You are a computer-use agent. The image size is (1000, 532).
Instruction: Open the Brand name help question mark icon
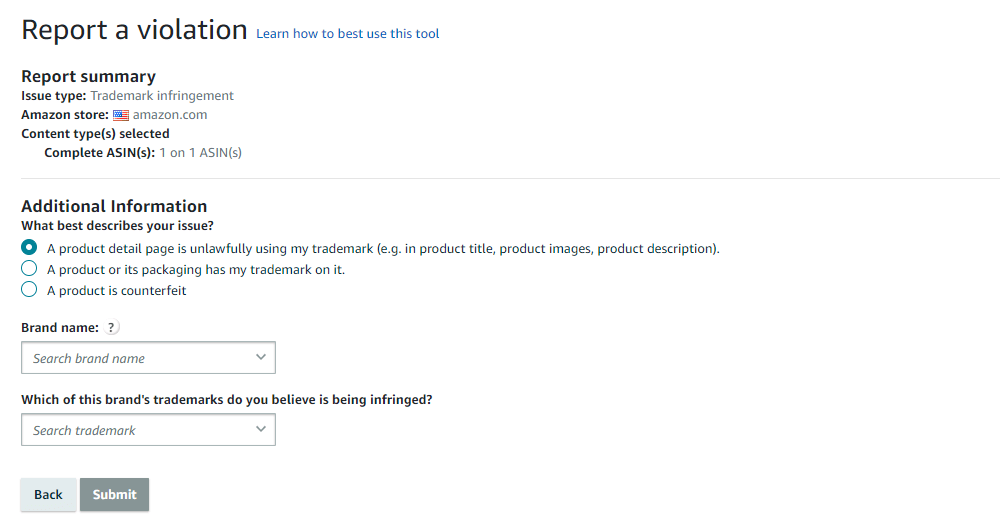pos(111,327)
